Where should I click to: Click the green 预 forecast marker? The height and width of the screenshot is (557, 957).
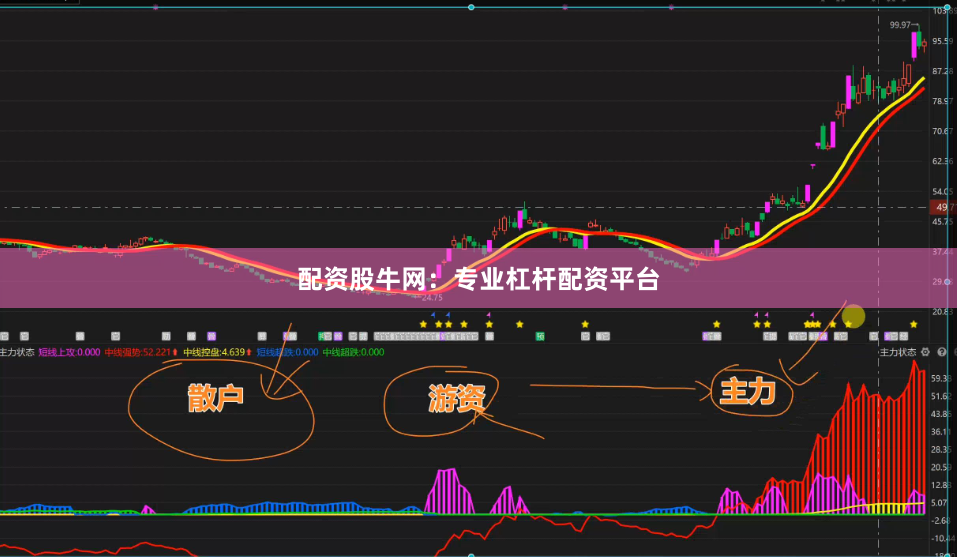[540, 336]
